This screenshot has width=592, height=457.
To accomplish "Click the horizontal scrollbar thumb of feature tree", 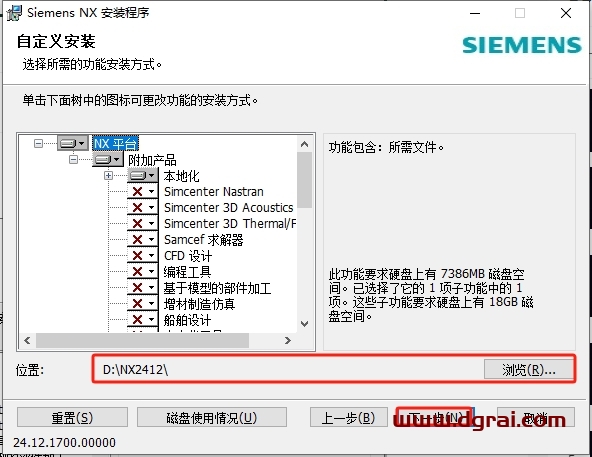I will (142, 340).
